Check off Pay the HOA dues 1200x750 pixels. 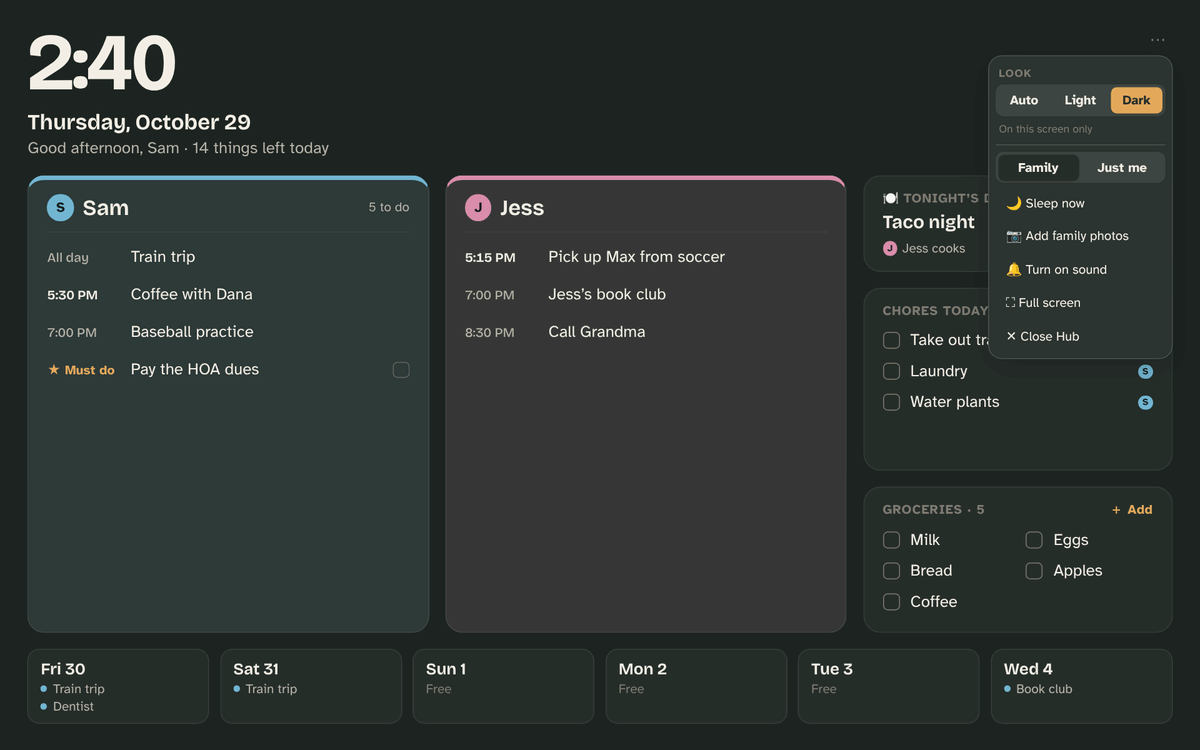click(401, 370)
